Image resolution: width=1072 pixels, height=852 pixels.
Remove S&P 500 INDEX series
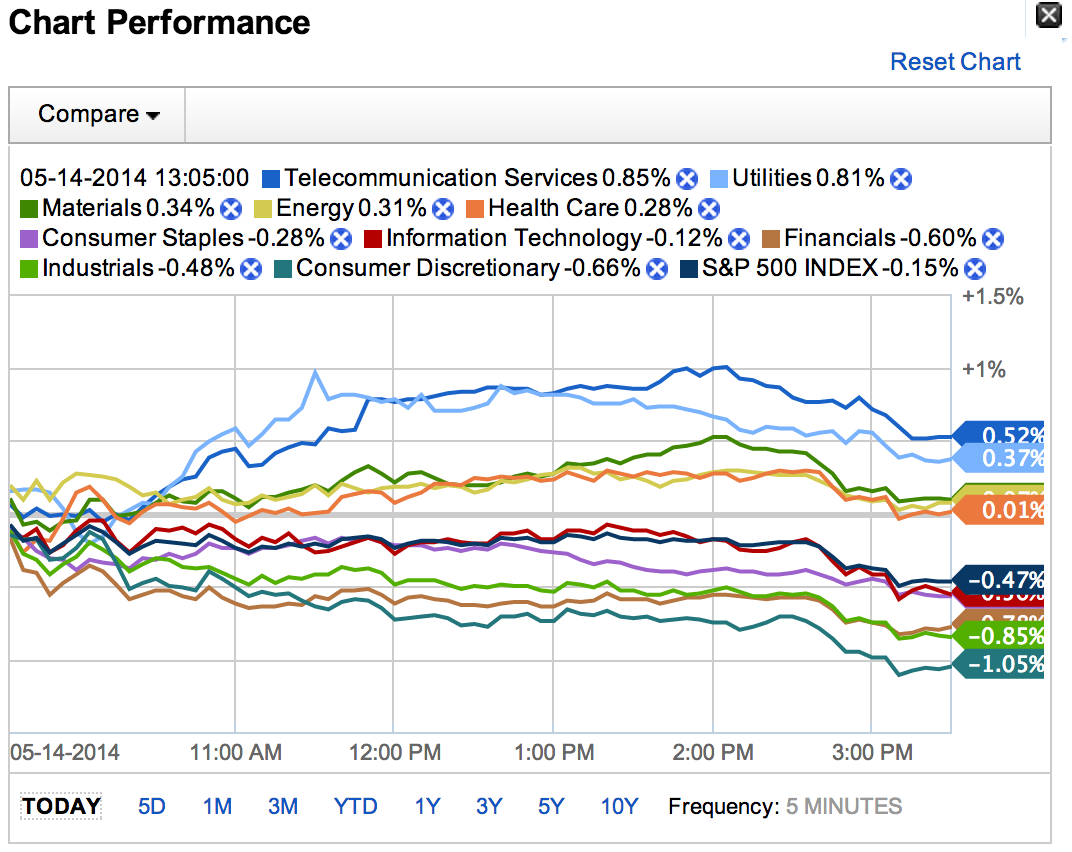974,269
